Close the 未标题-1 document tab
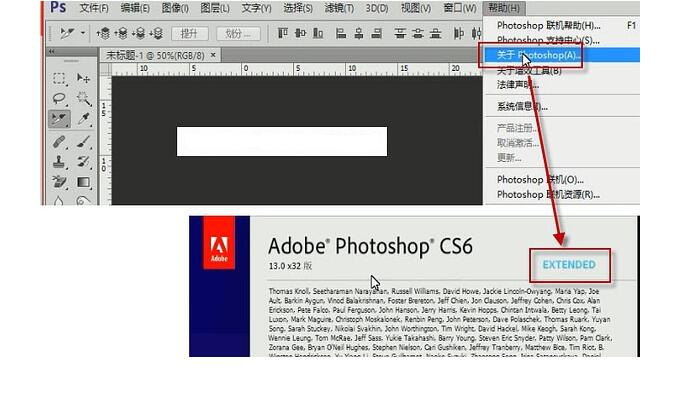 click(x=213, y=55)
